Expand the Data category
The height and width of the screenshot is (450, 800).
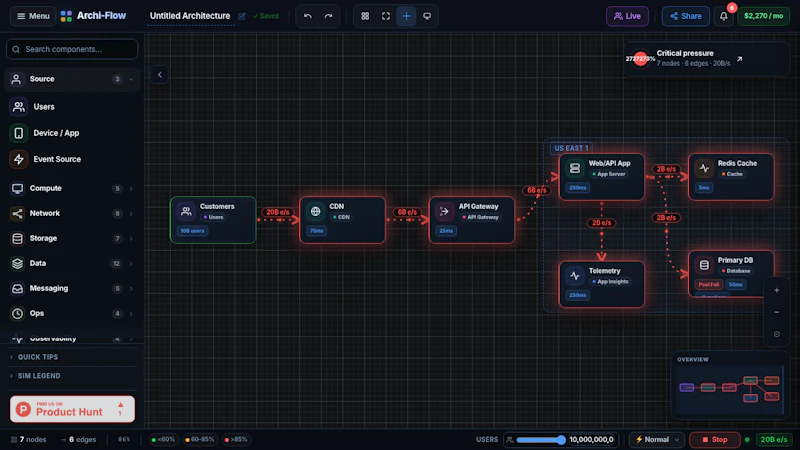tap(72, 263)
